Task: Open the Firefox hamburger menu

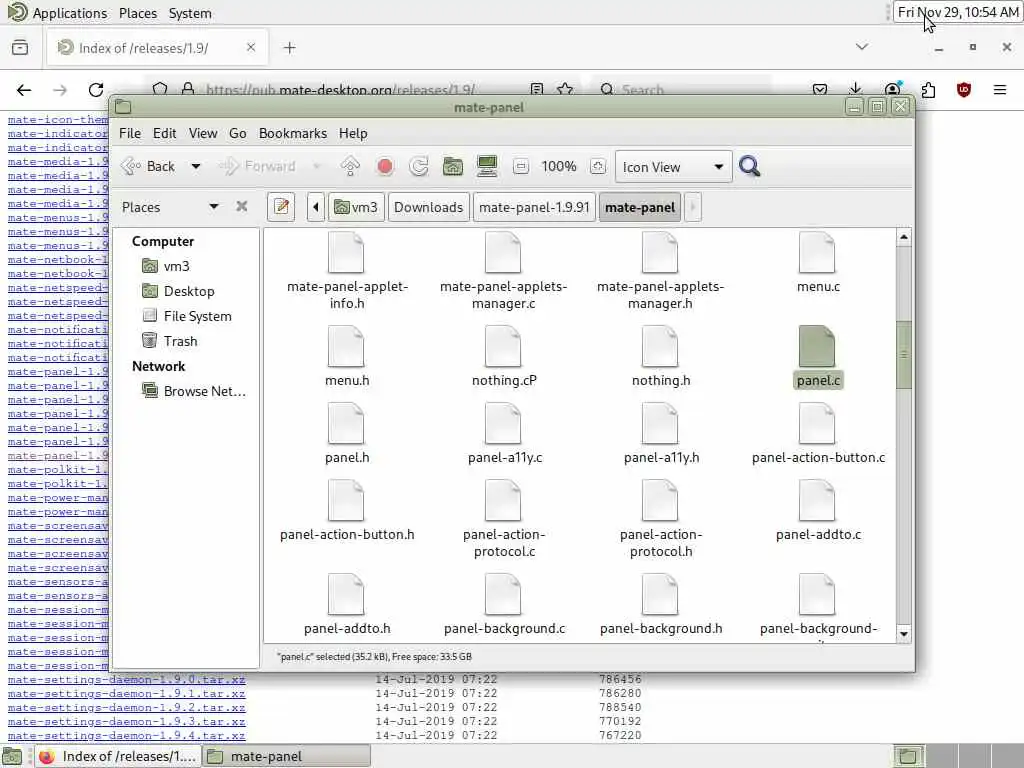Action: 1000,89
